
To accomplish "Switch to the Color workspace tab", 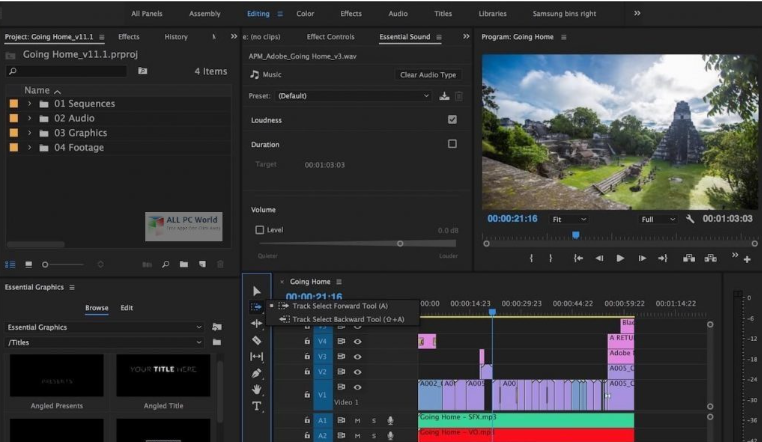I will pos(305,14).
